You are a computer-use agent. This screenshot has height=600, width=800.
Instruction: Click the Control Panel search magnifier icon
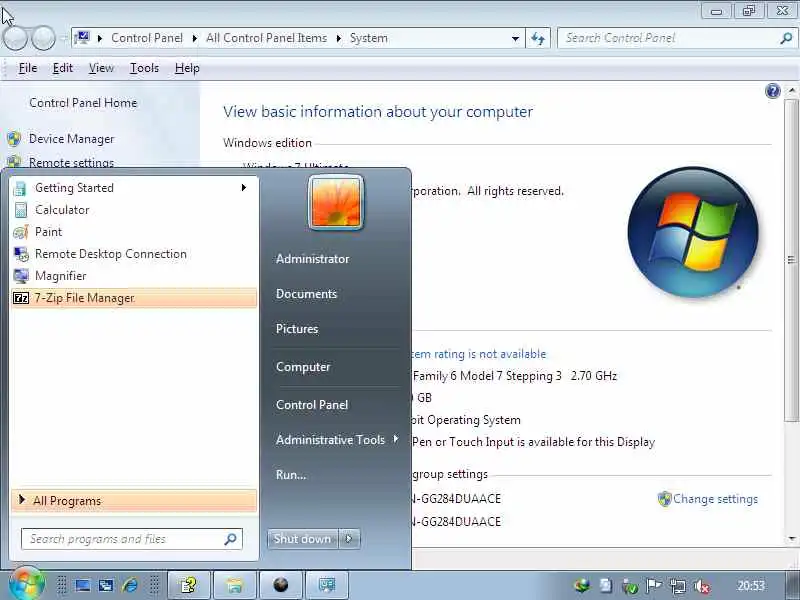click(786, 38)
